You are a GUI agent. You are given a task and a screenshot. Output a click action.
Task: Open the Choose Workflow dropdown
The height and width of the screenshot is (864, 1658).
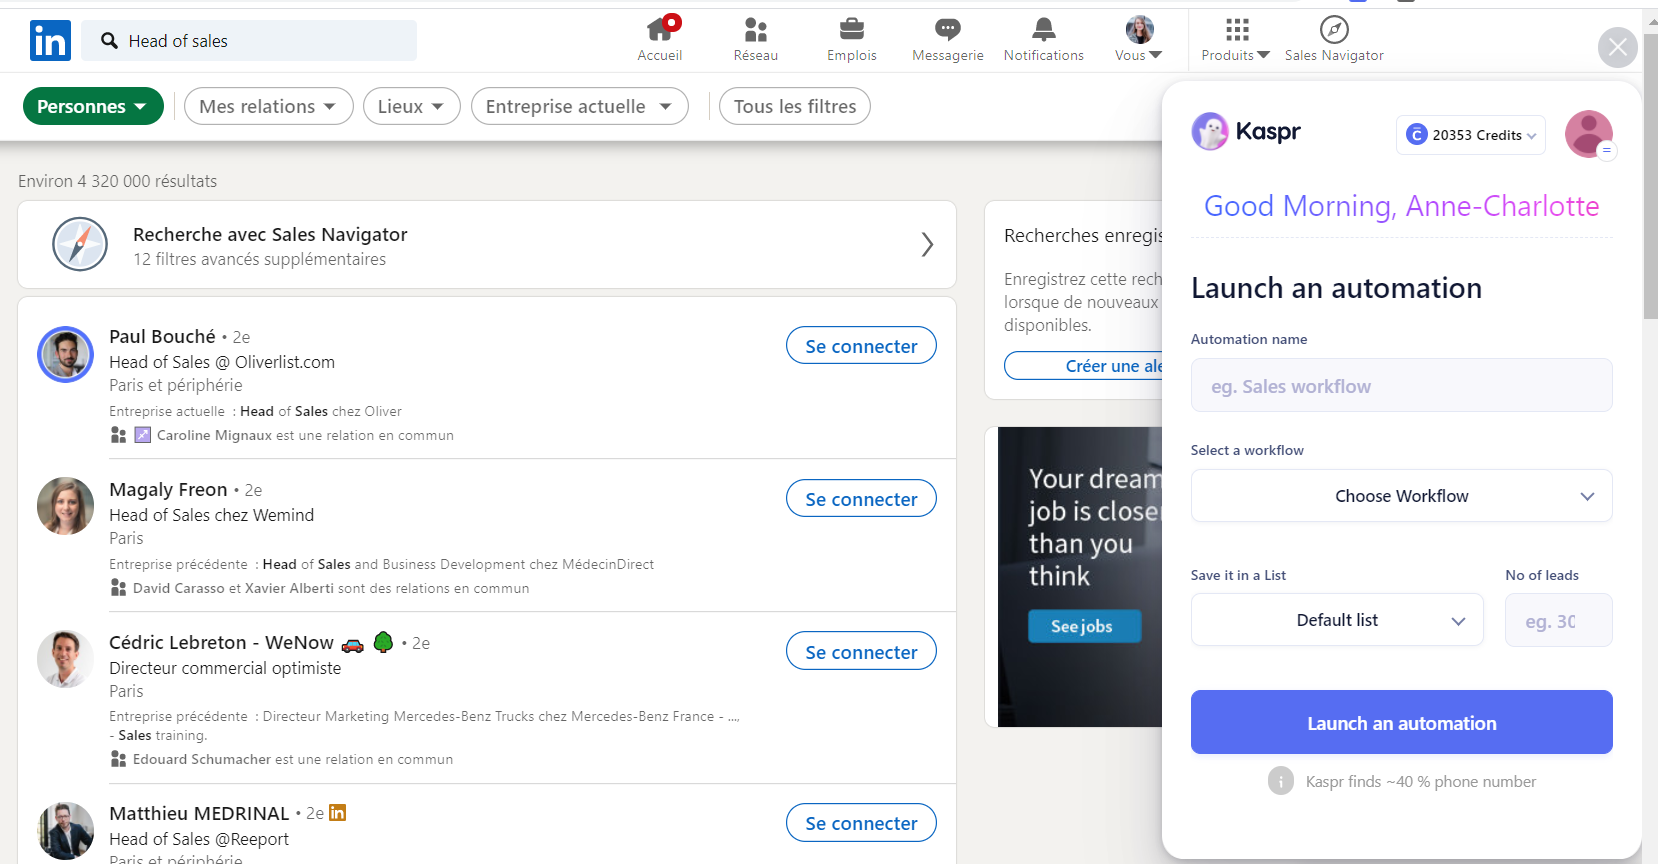1401,496
